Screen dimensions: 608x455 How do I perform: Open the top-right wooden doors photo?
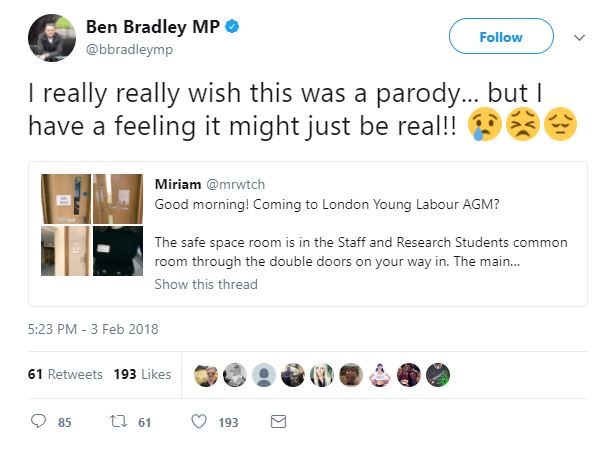(x=118, y=197)
